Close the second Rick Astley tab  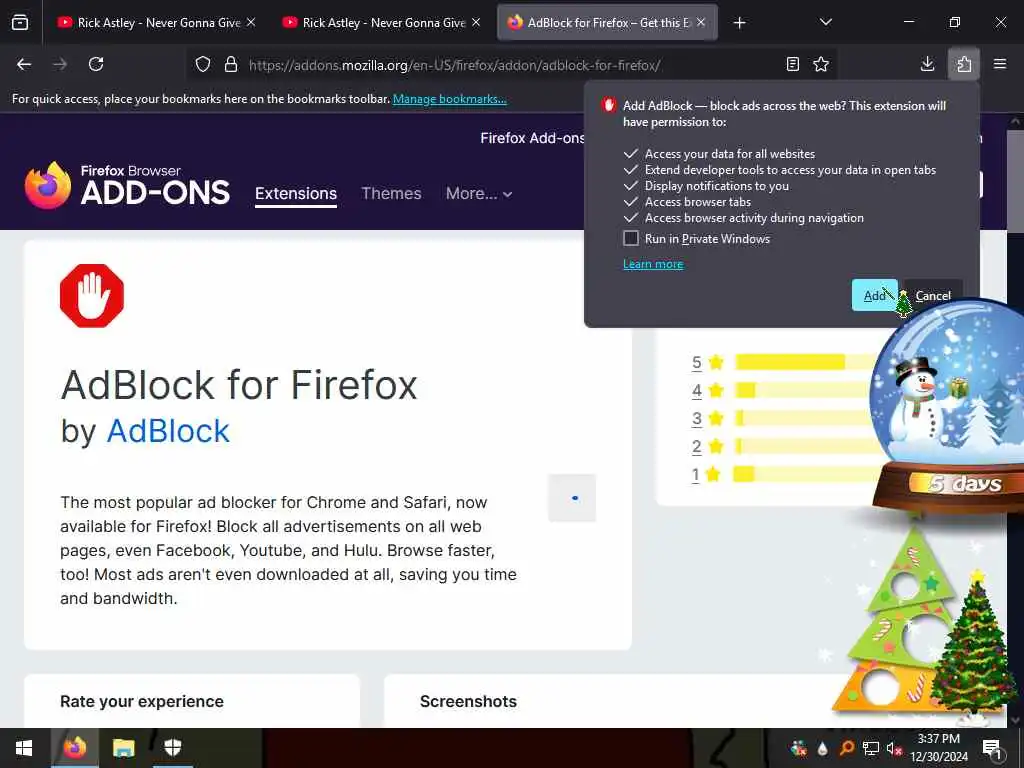[x=476, y=22]
